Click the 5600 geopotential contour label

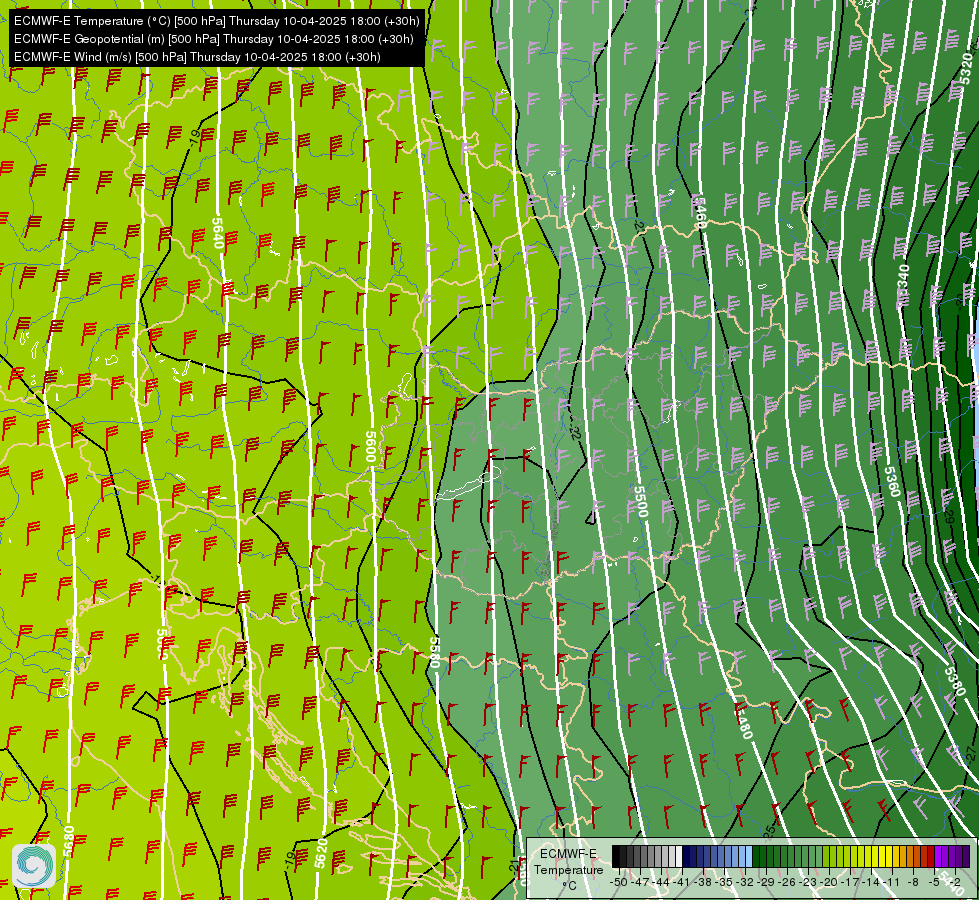coord(371,447)
